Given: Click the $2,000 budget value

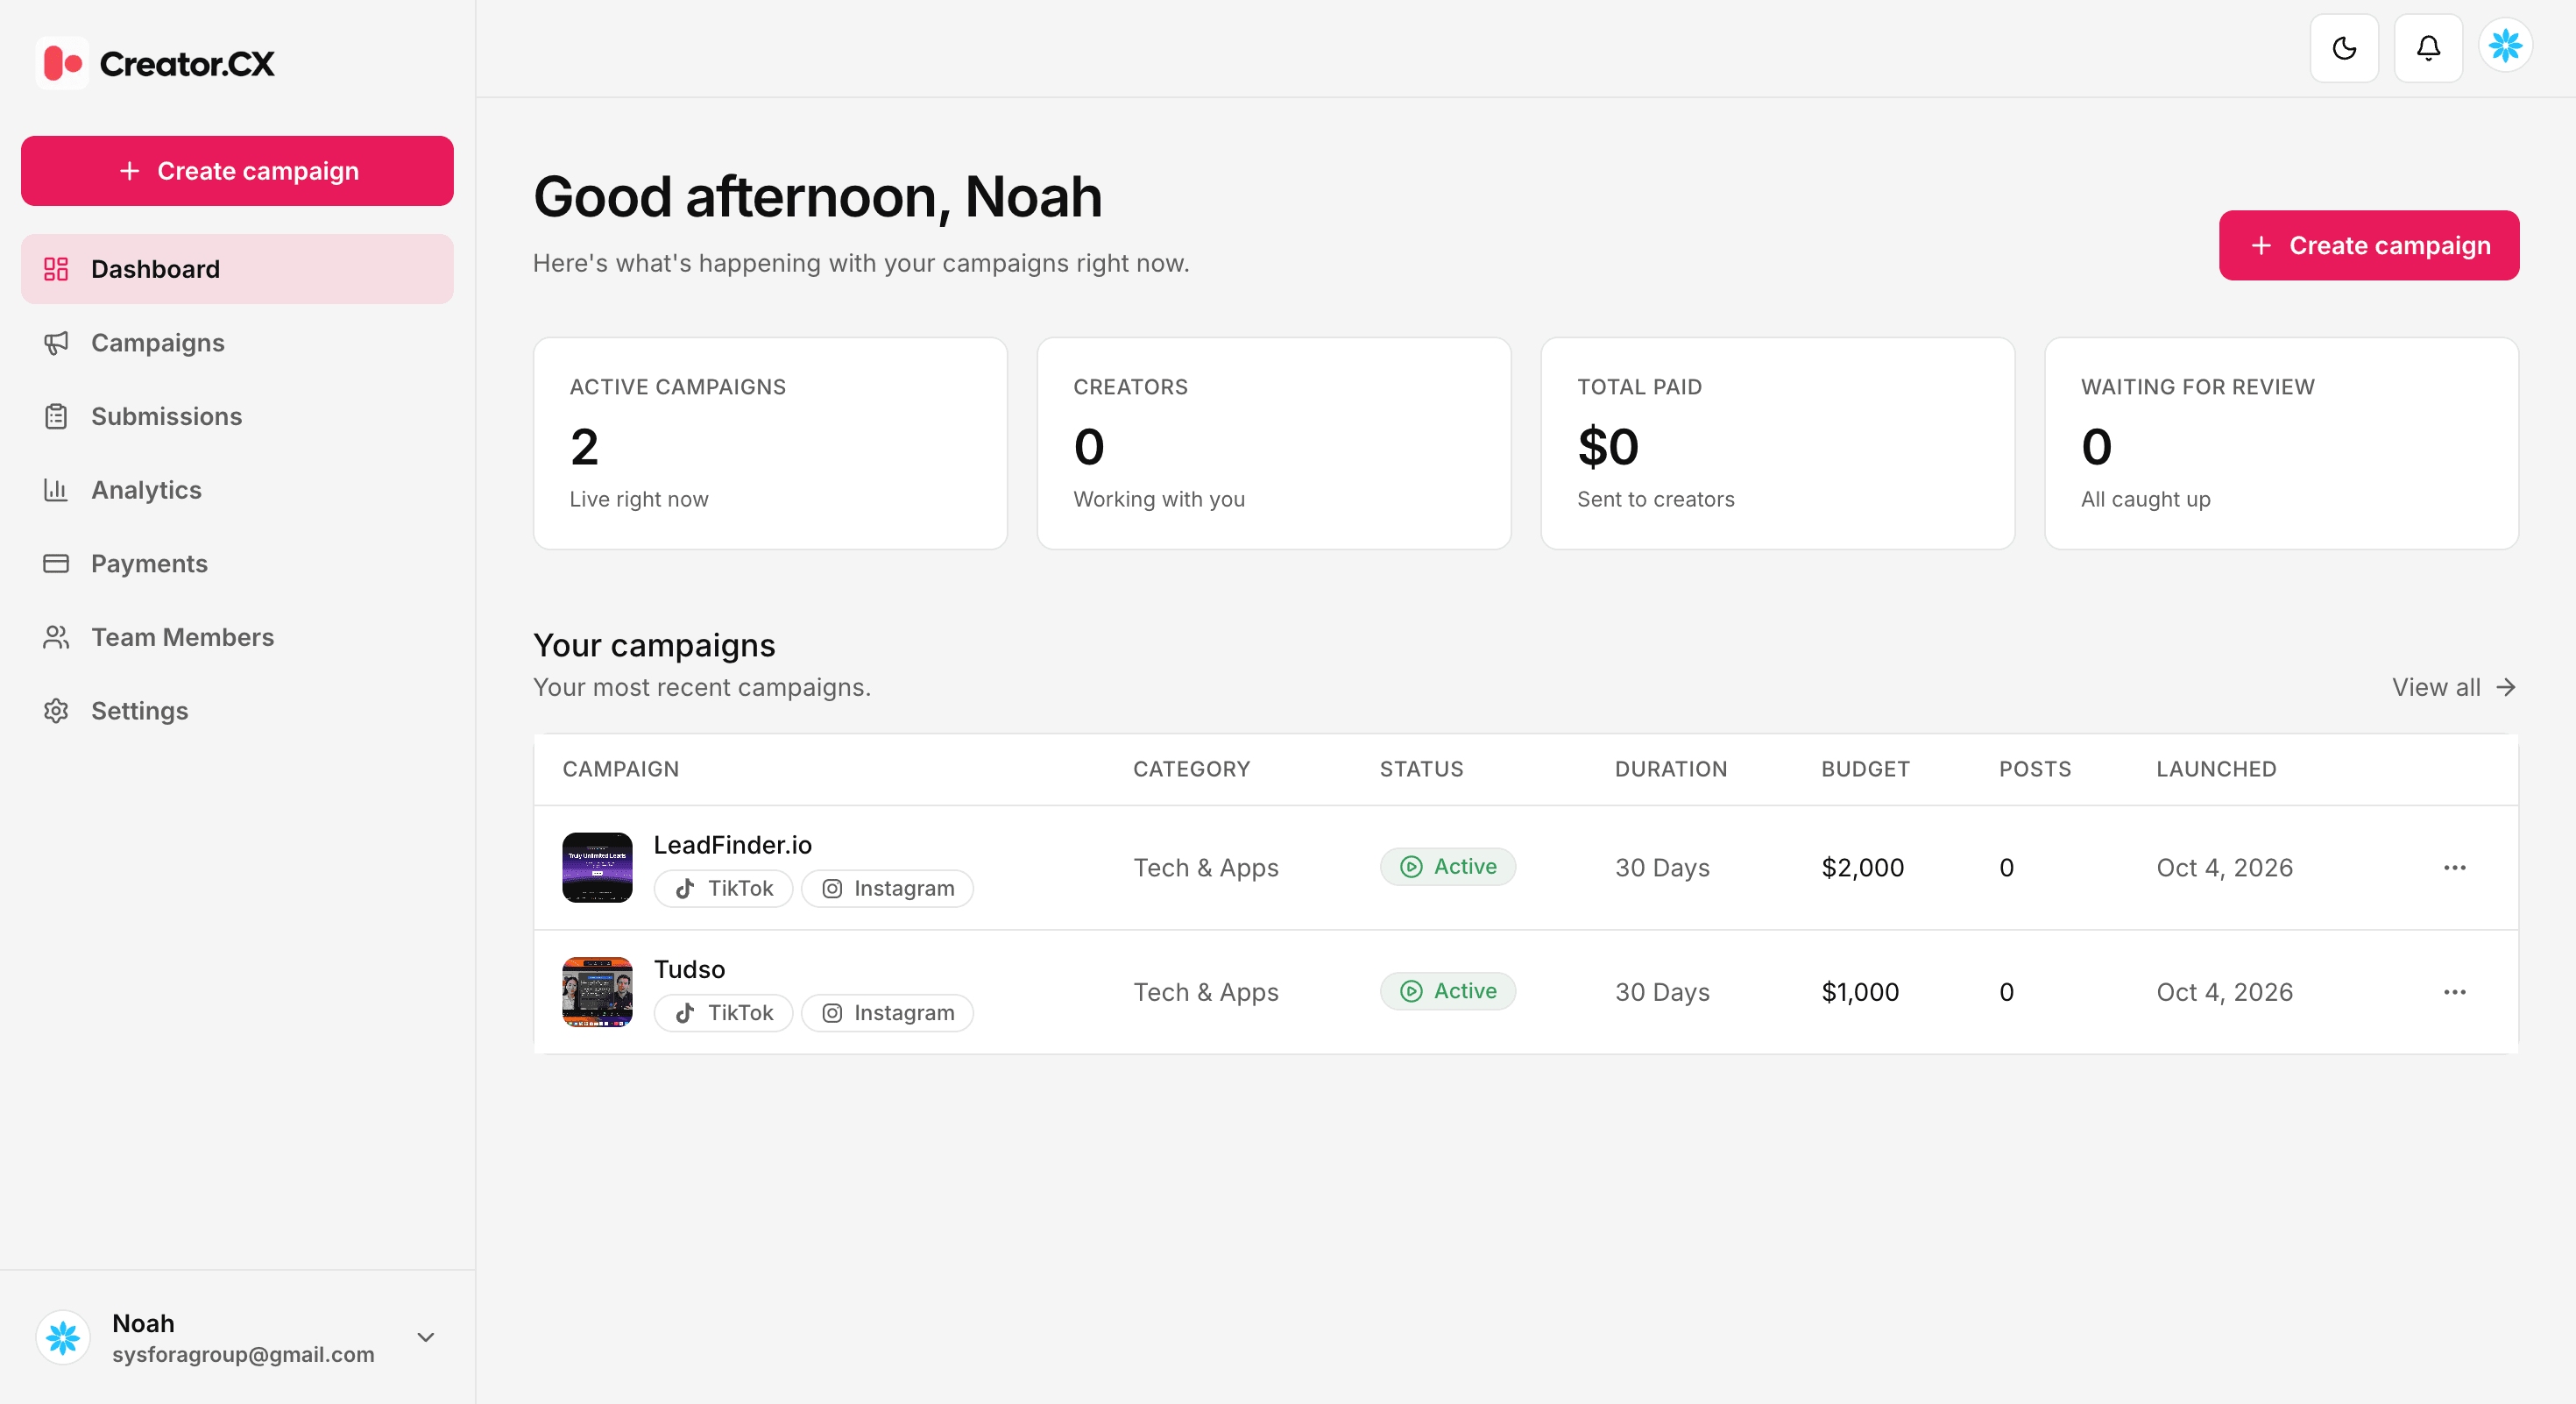Looking at the screenshot, I should 1862,867.
